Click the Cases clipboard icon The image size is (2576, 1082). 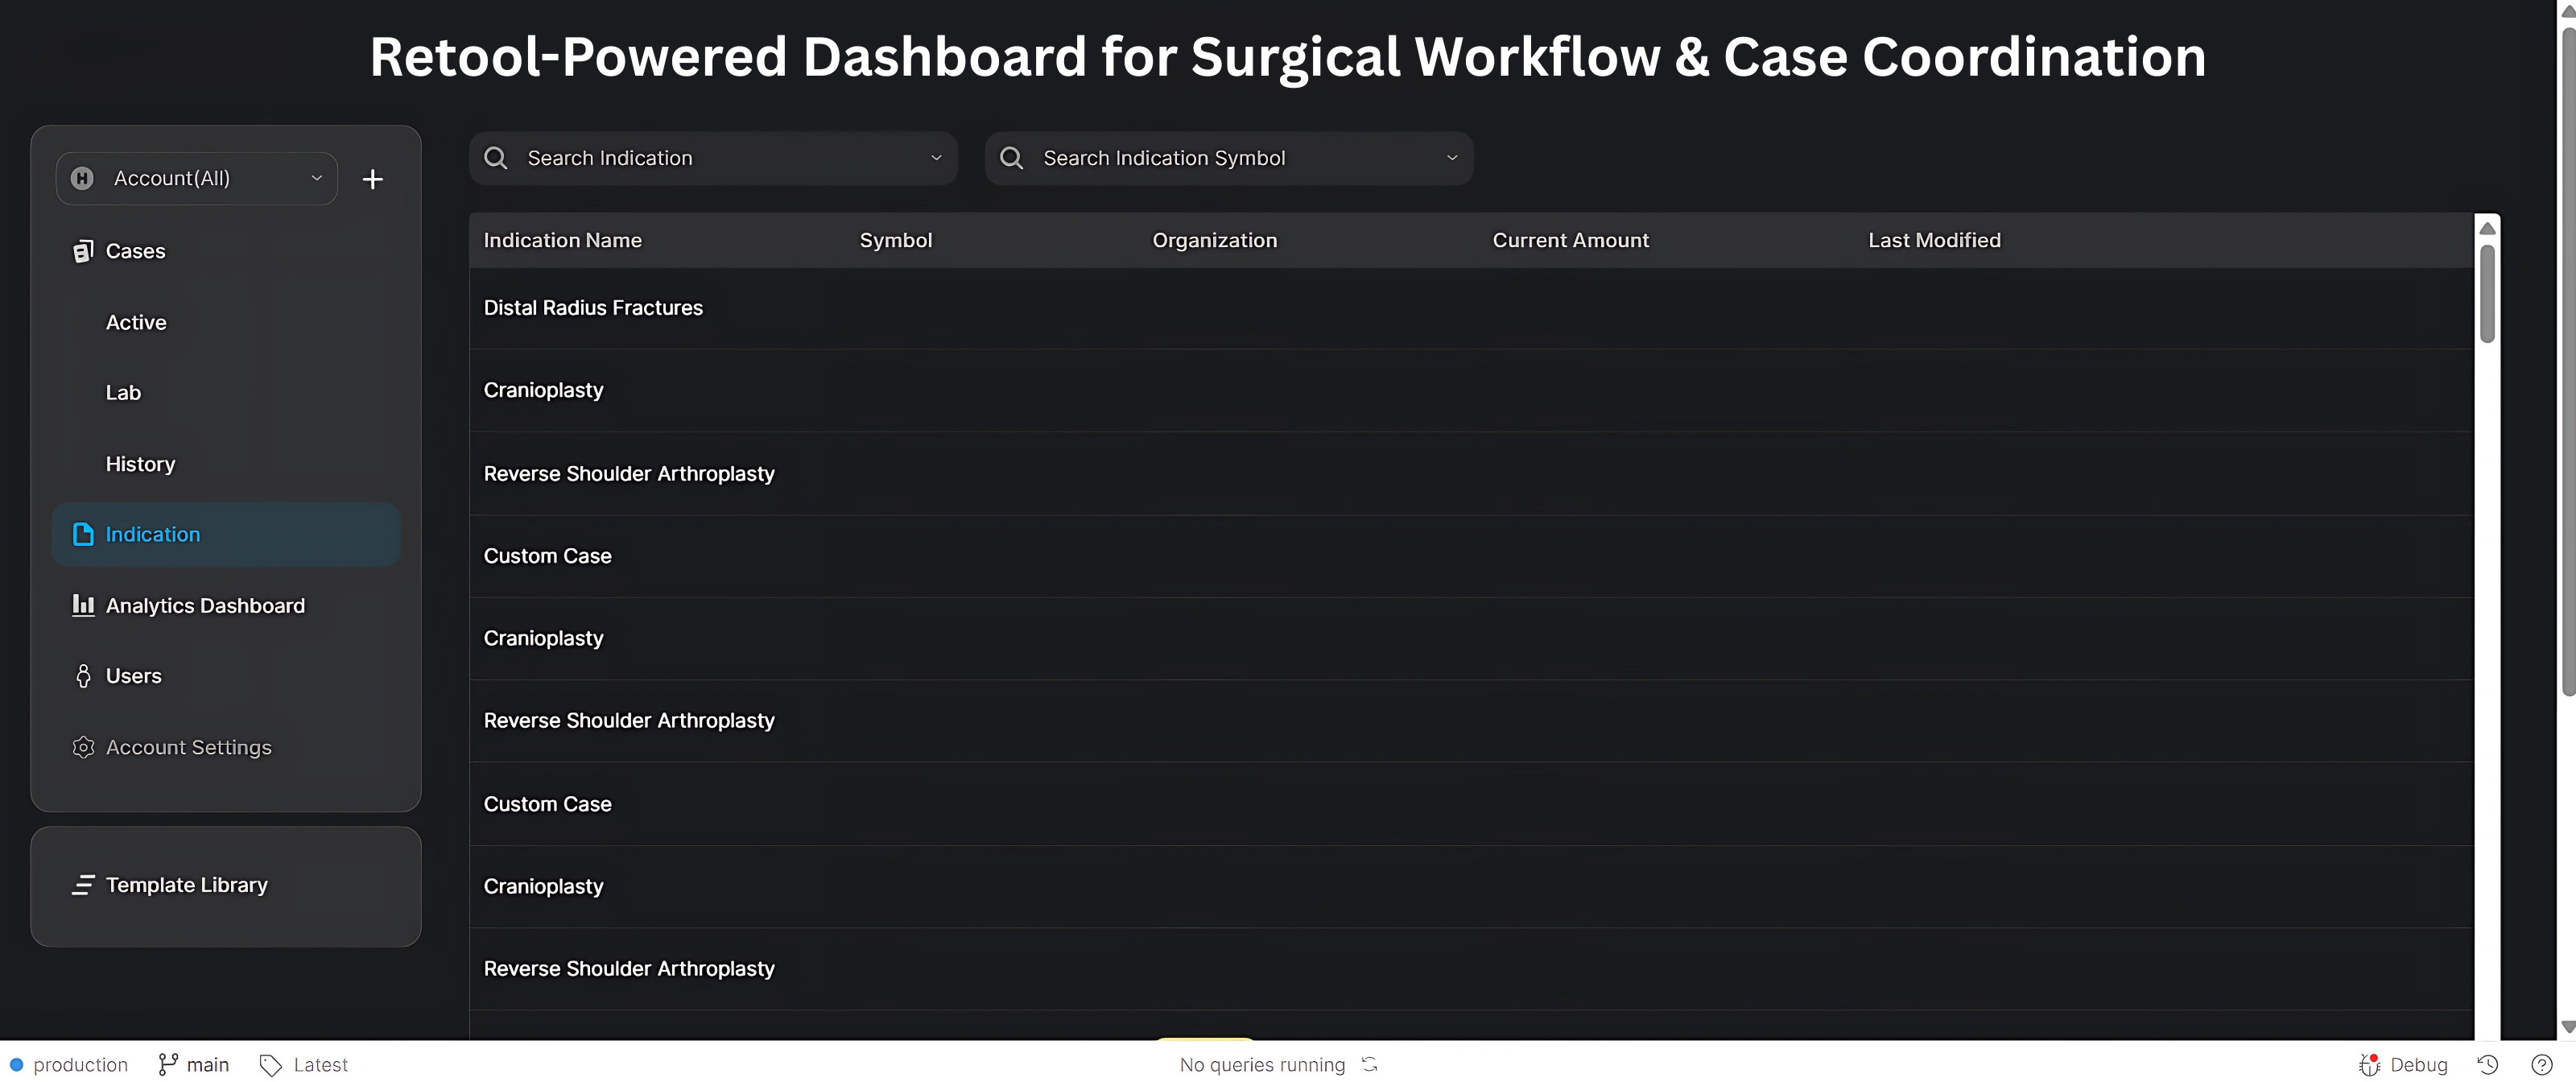coord(83,251)
